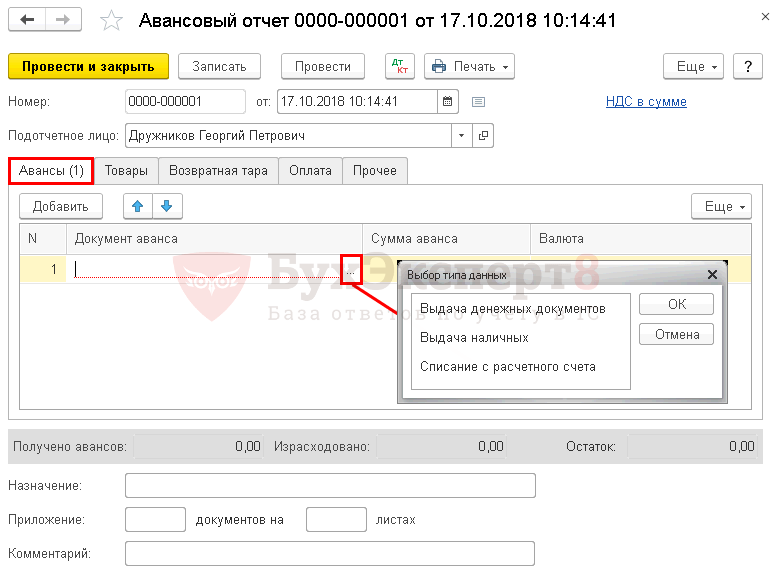Viewport: 771px width, 574px height.
Task: Click the Валюта column header
Action: [x=641, y=239]
